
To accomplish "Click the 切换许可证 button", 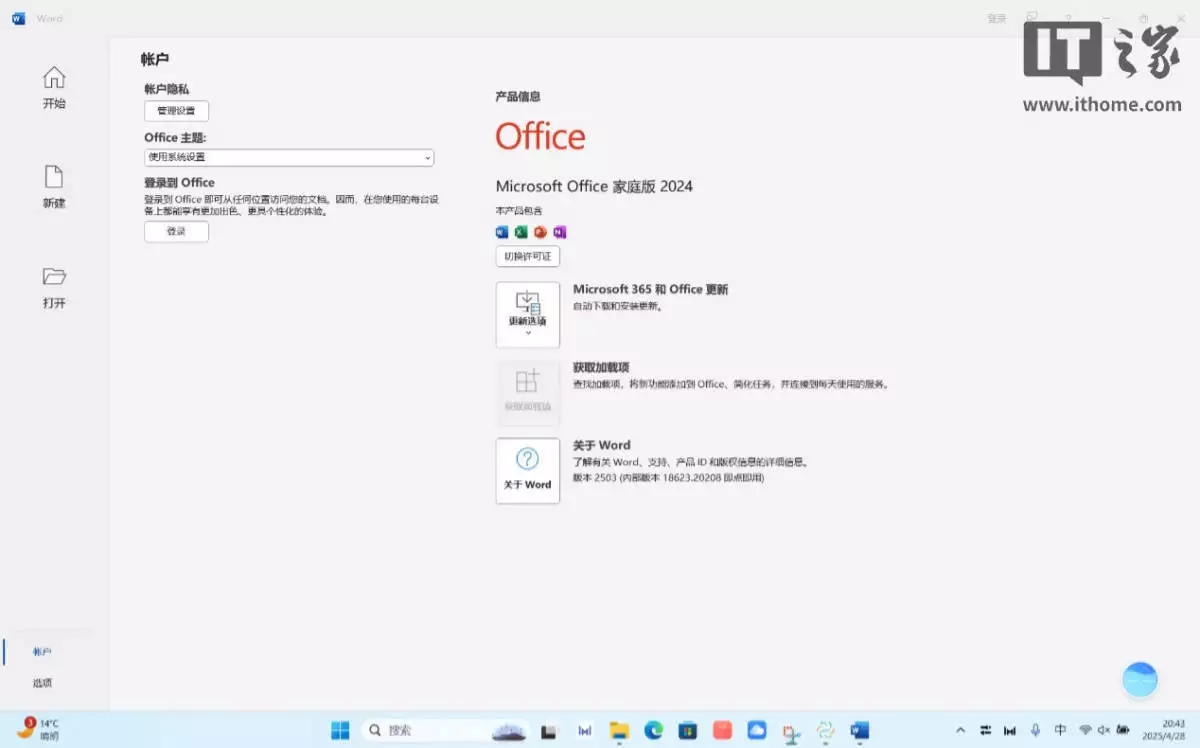I will (528, 257).
